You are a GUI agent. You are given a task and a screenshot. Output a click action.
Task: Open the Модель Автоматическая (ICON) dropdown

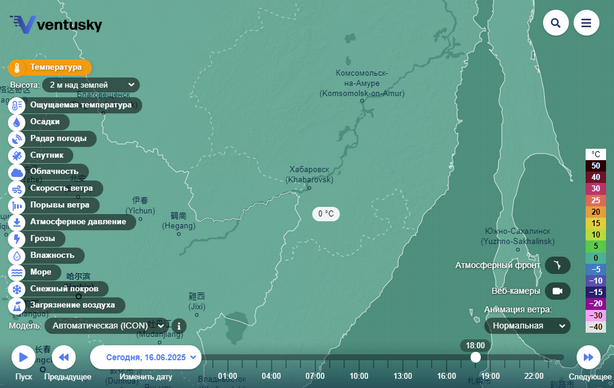click(107, 326)
